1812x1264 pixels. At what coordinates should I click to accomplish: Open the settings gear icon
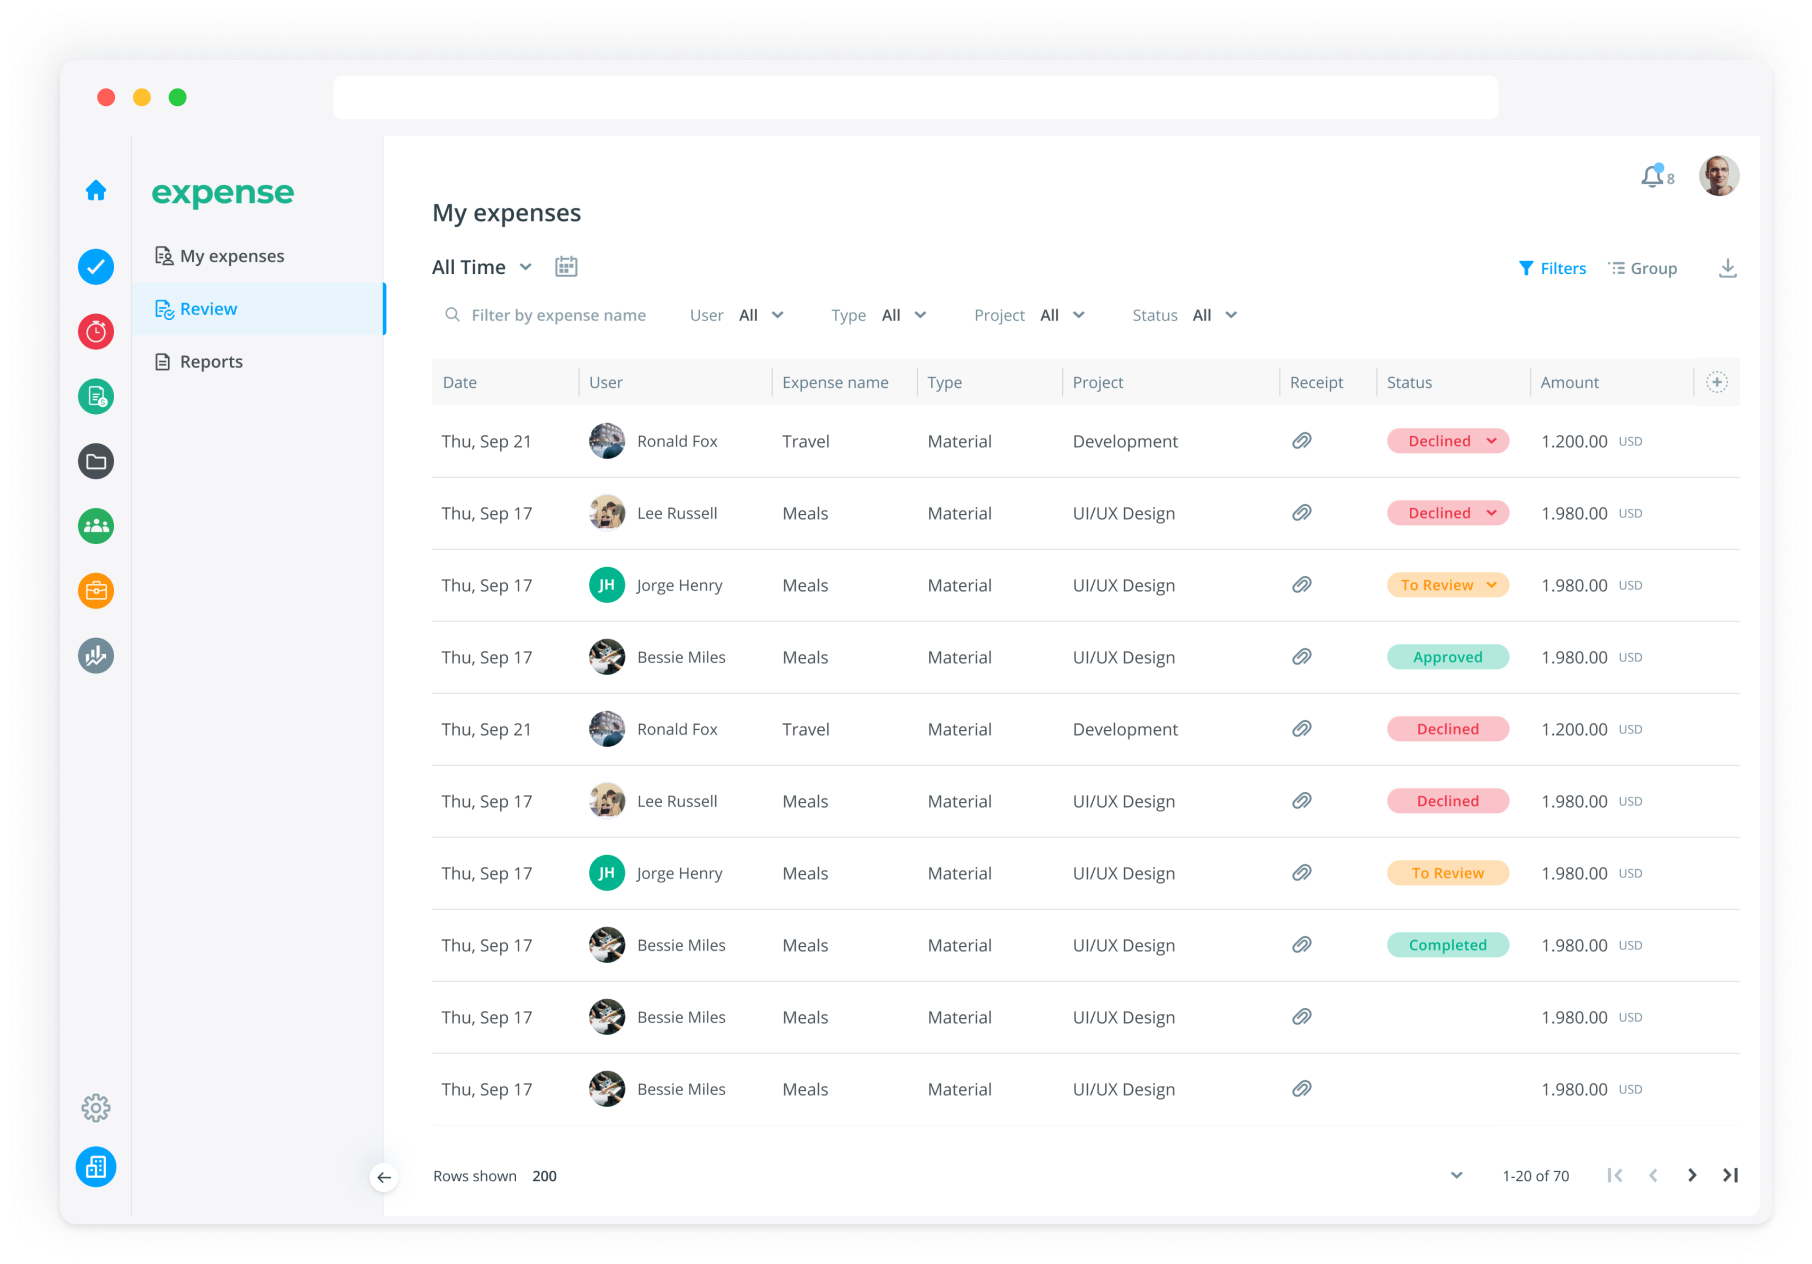click(96, 1108)
